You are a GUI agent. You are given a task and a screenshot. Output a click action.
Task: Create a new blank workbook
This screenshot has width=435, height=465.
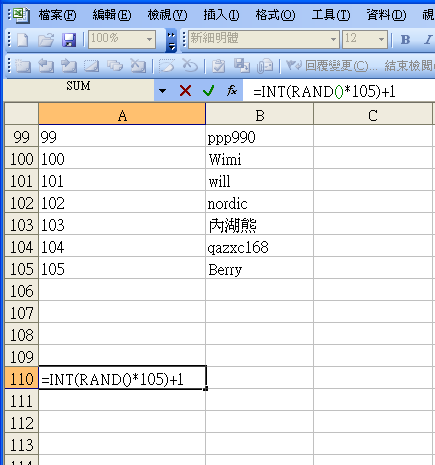click(23, 40)
